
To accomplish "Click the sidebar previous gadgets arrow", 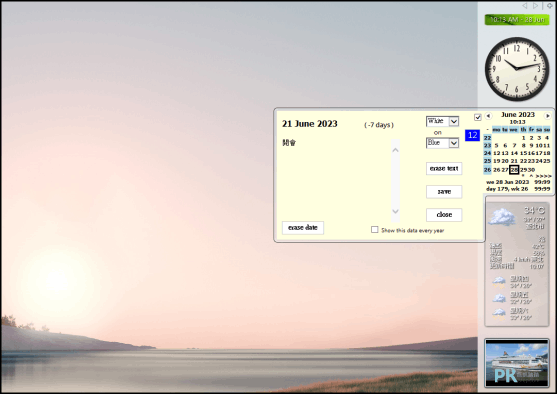I will point(525,6).
